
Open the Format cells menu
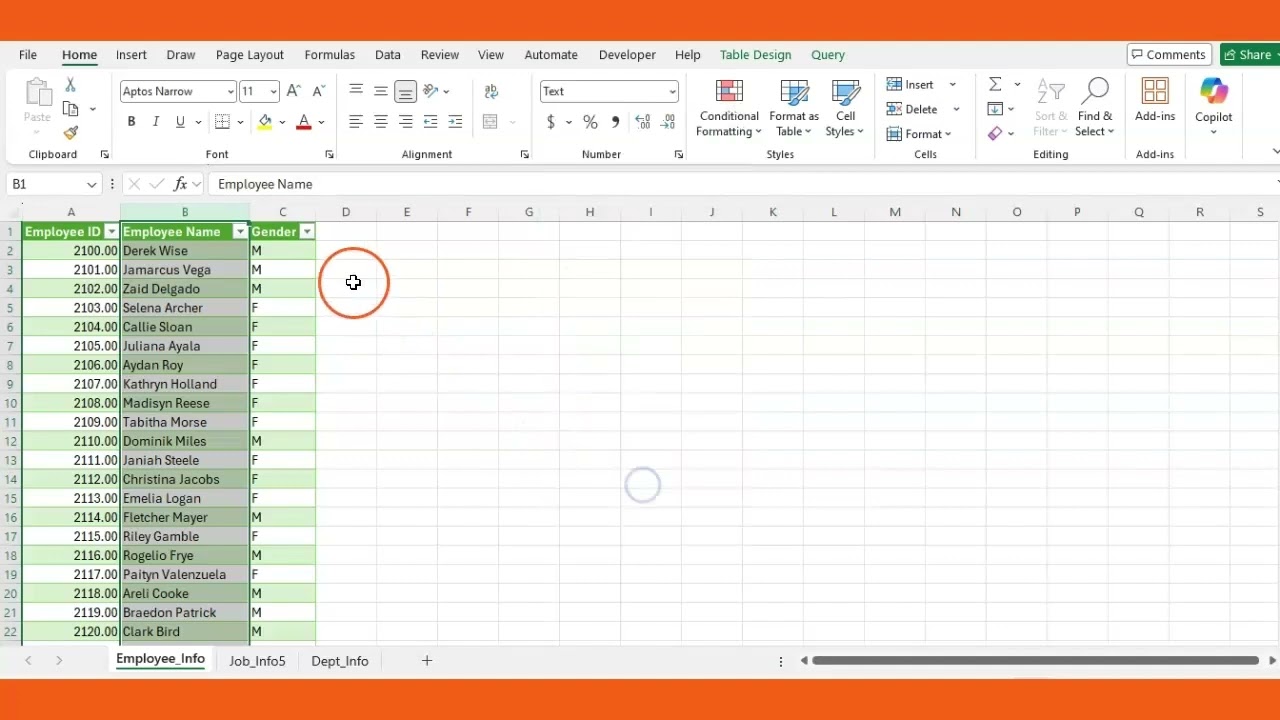pyautogui.click(x=919, y=134)
